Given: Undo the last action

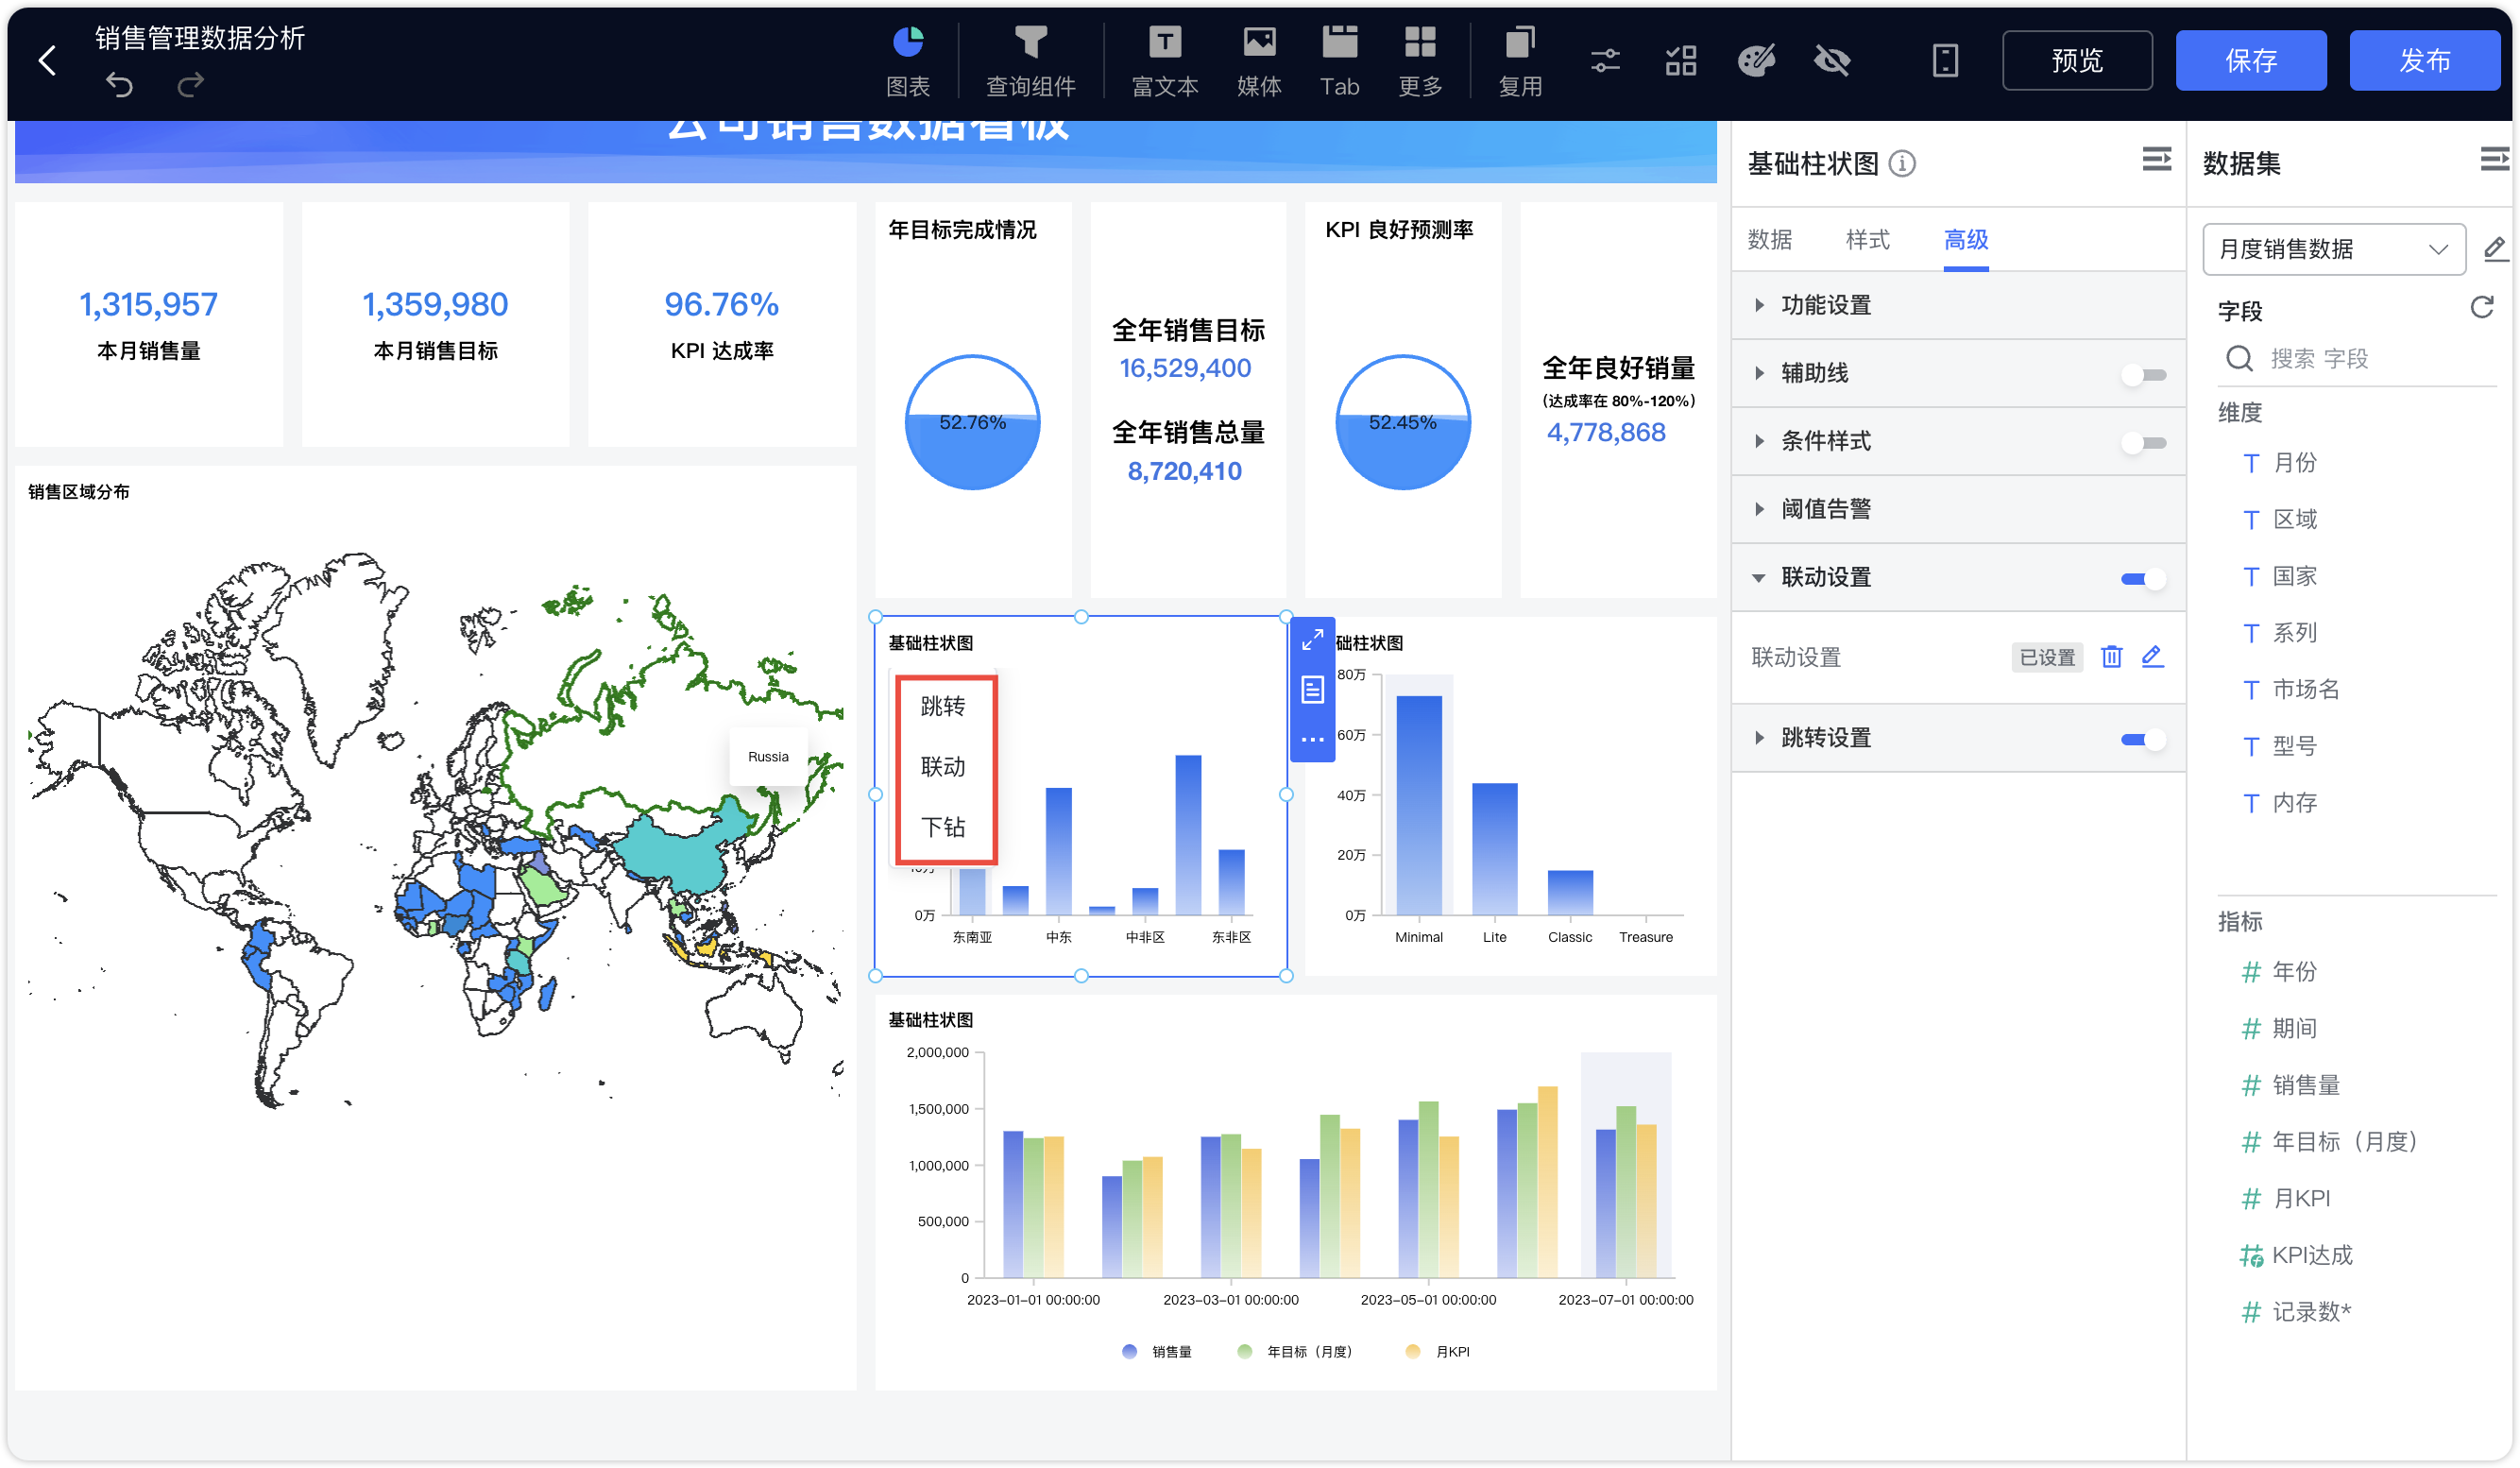Looking at the screenshot, I should click(x=119, y=85).
